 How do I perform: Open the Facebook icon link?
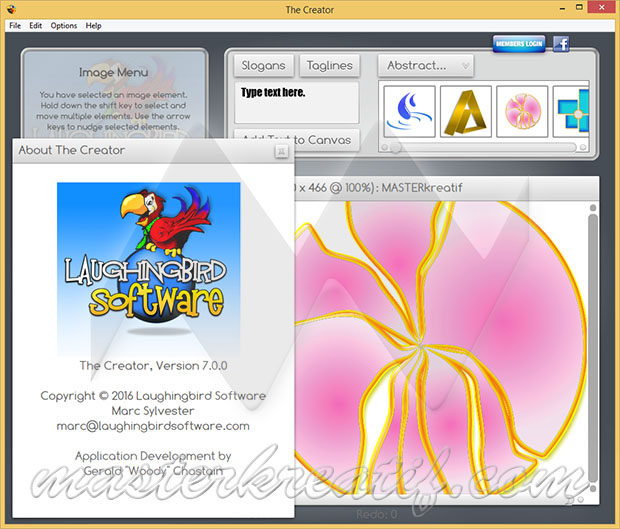click(561, 43)
